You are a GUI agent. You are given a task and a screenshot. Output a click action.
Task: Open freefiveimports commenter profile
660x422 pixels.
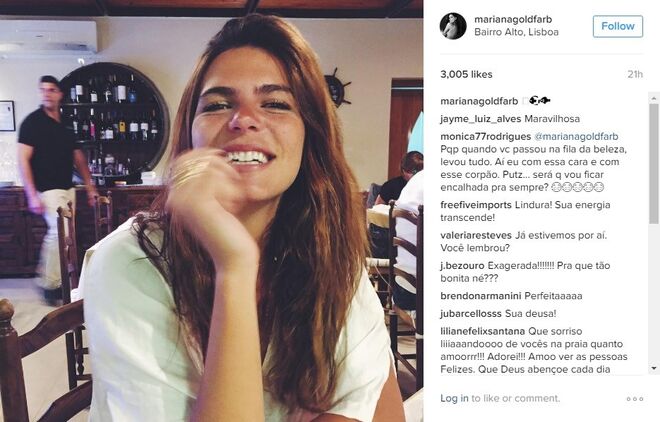pos(476,205)
